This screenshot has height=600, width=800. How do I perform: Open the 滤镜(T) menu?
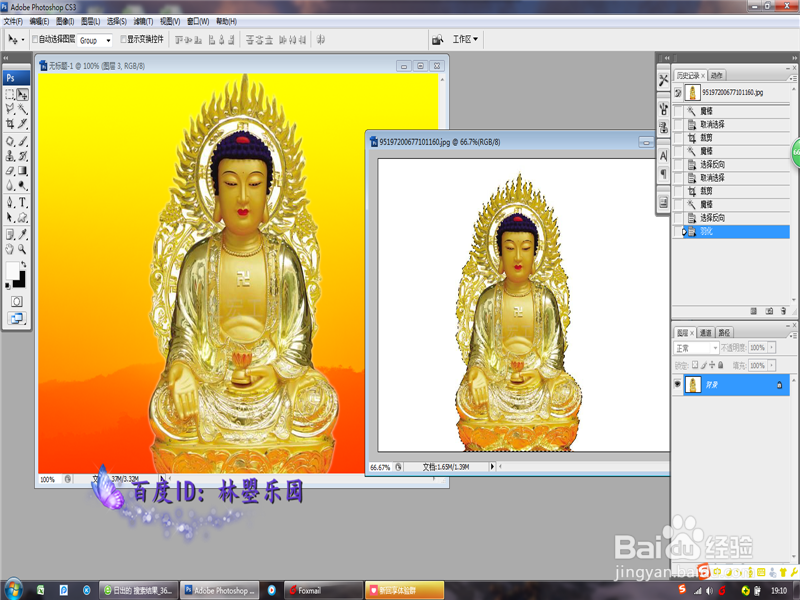pyautogui.click(x=143, y=21)
